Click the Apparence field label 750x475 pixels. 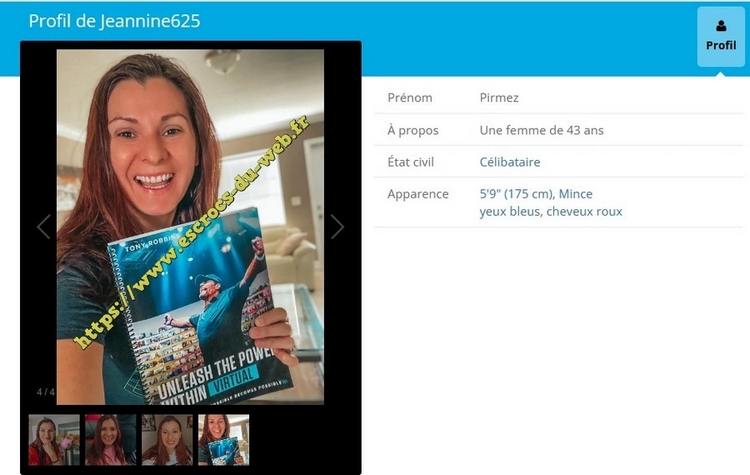click(418, 194)
